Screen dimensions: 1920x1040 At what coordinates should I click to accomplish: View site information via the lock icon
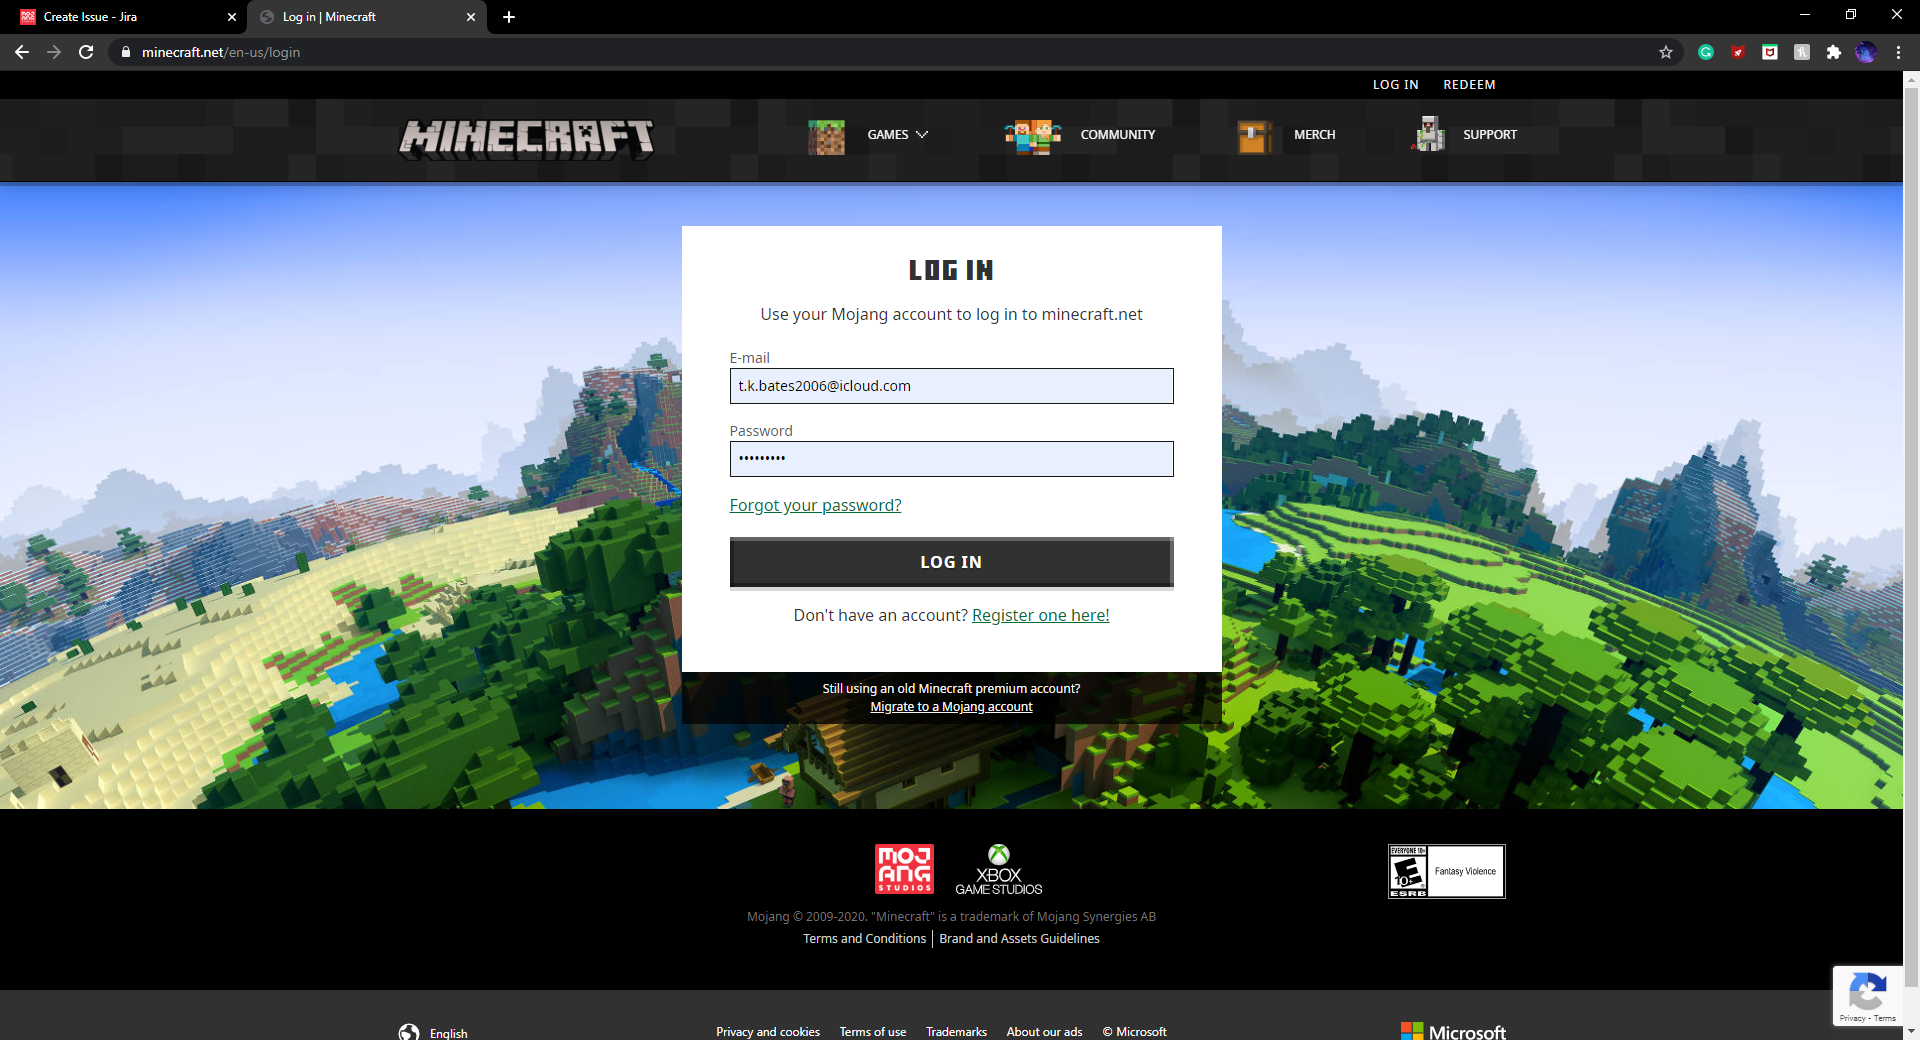tap(125, 52)
